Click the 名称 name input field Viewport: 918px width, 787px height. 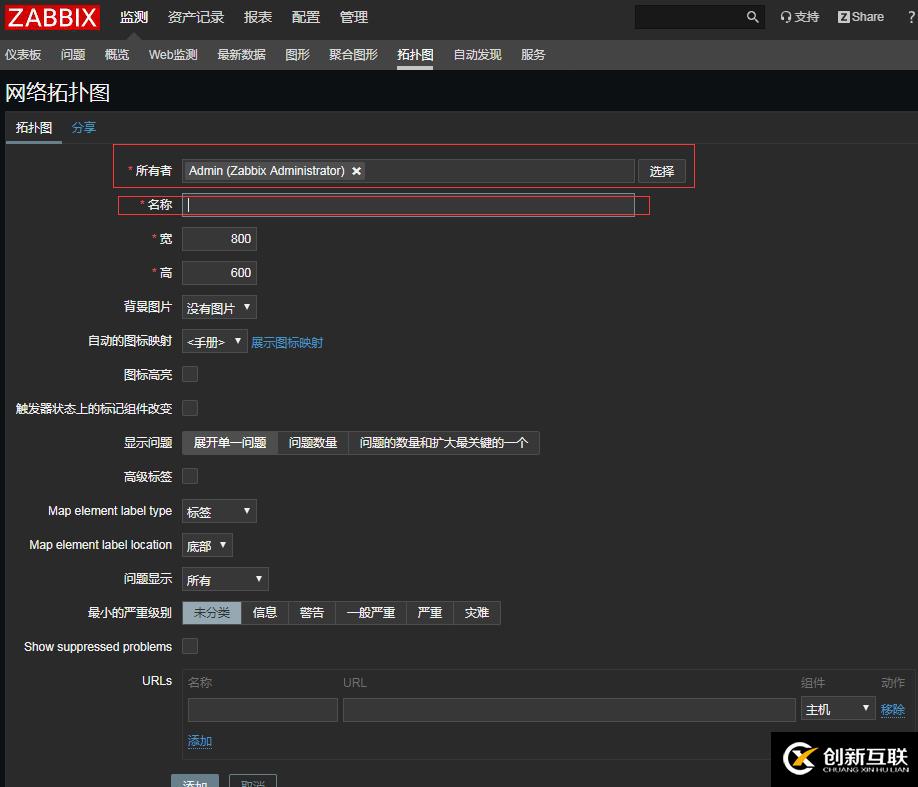(408, 205)
